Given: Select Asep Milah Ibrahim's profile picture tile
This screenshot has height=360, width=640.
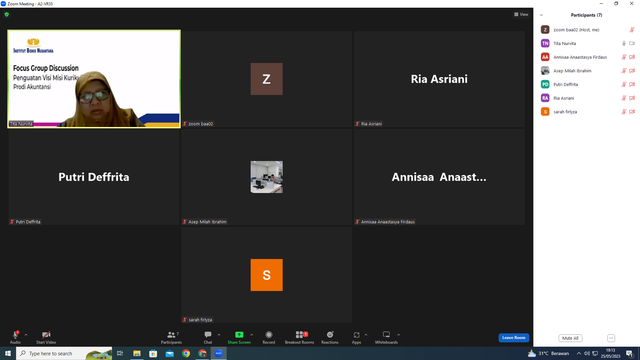Looking at the screenshot, I should 267,177.
